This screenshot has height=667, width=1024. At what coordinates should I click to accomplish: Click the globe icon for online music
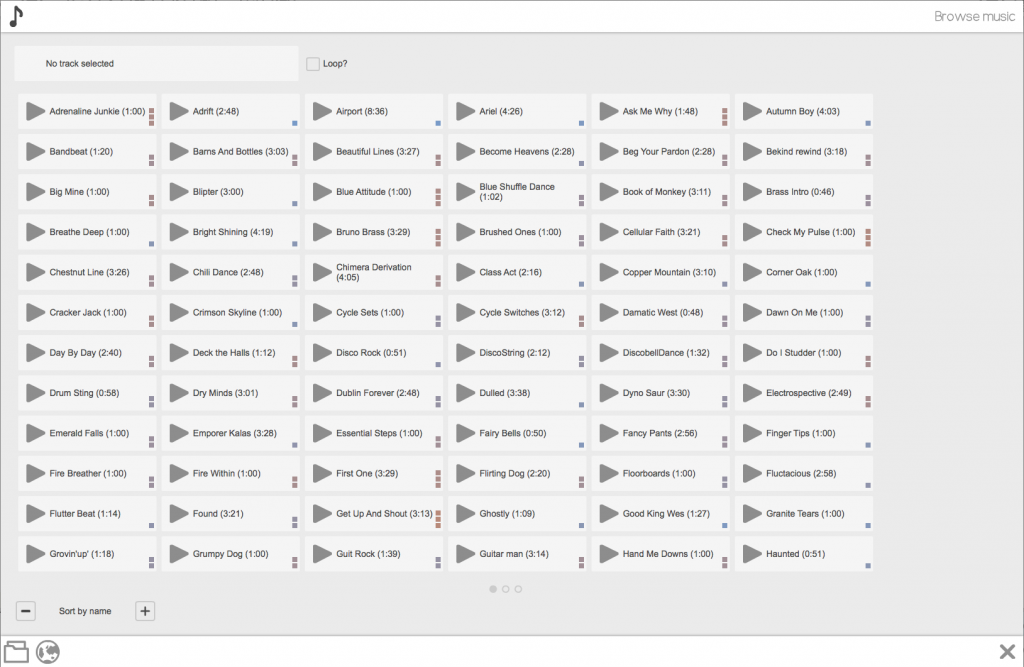click(x=46, y=651)
